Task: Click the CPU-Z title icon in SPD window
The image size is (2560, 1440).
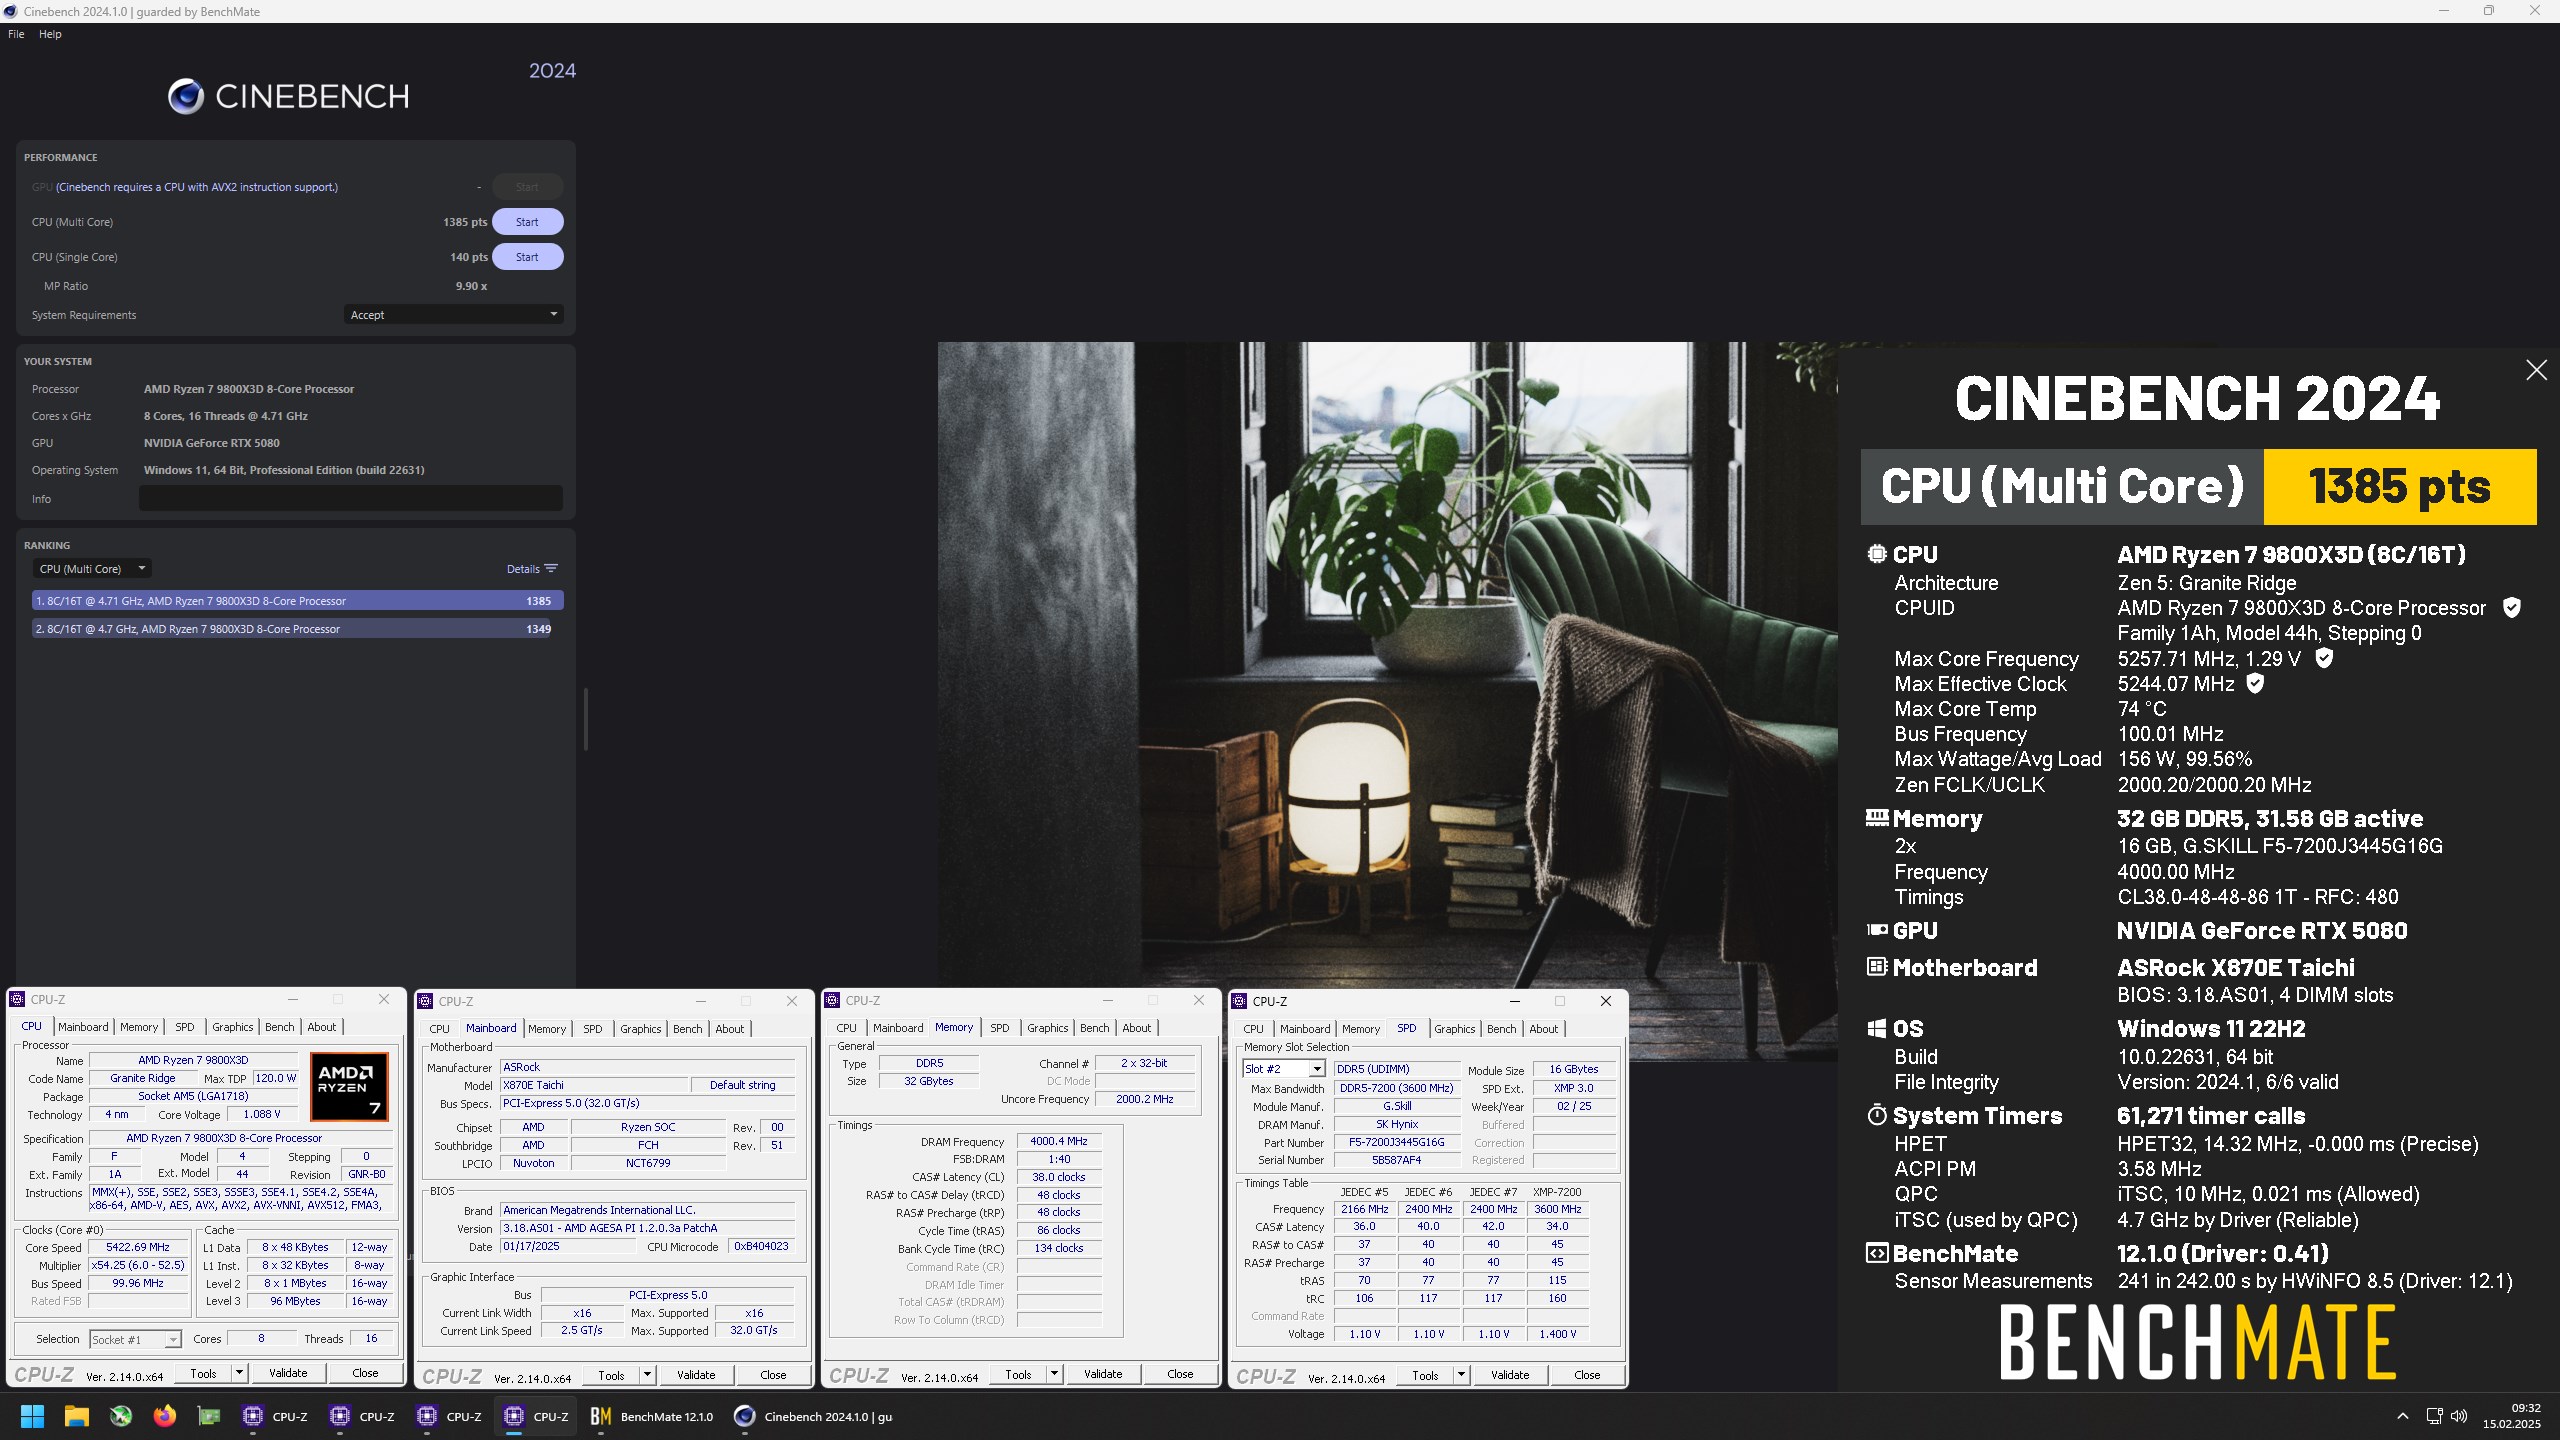Action: coord(1240,1001)
